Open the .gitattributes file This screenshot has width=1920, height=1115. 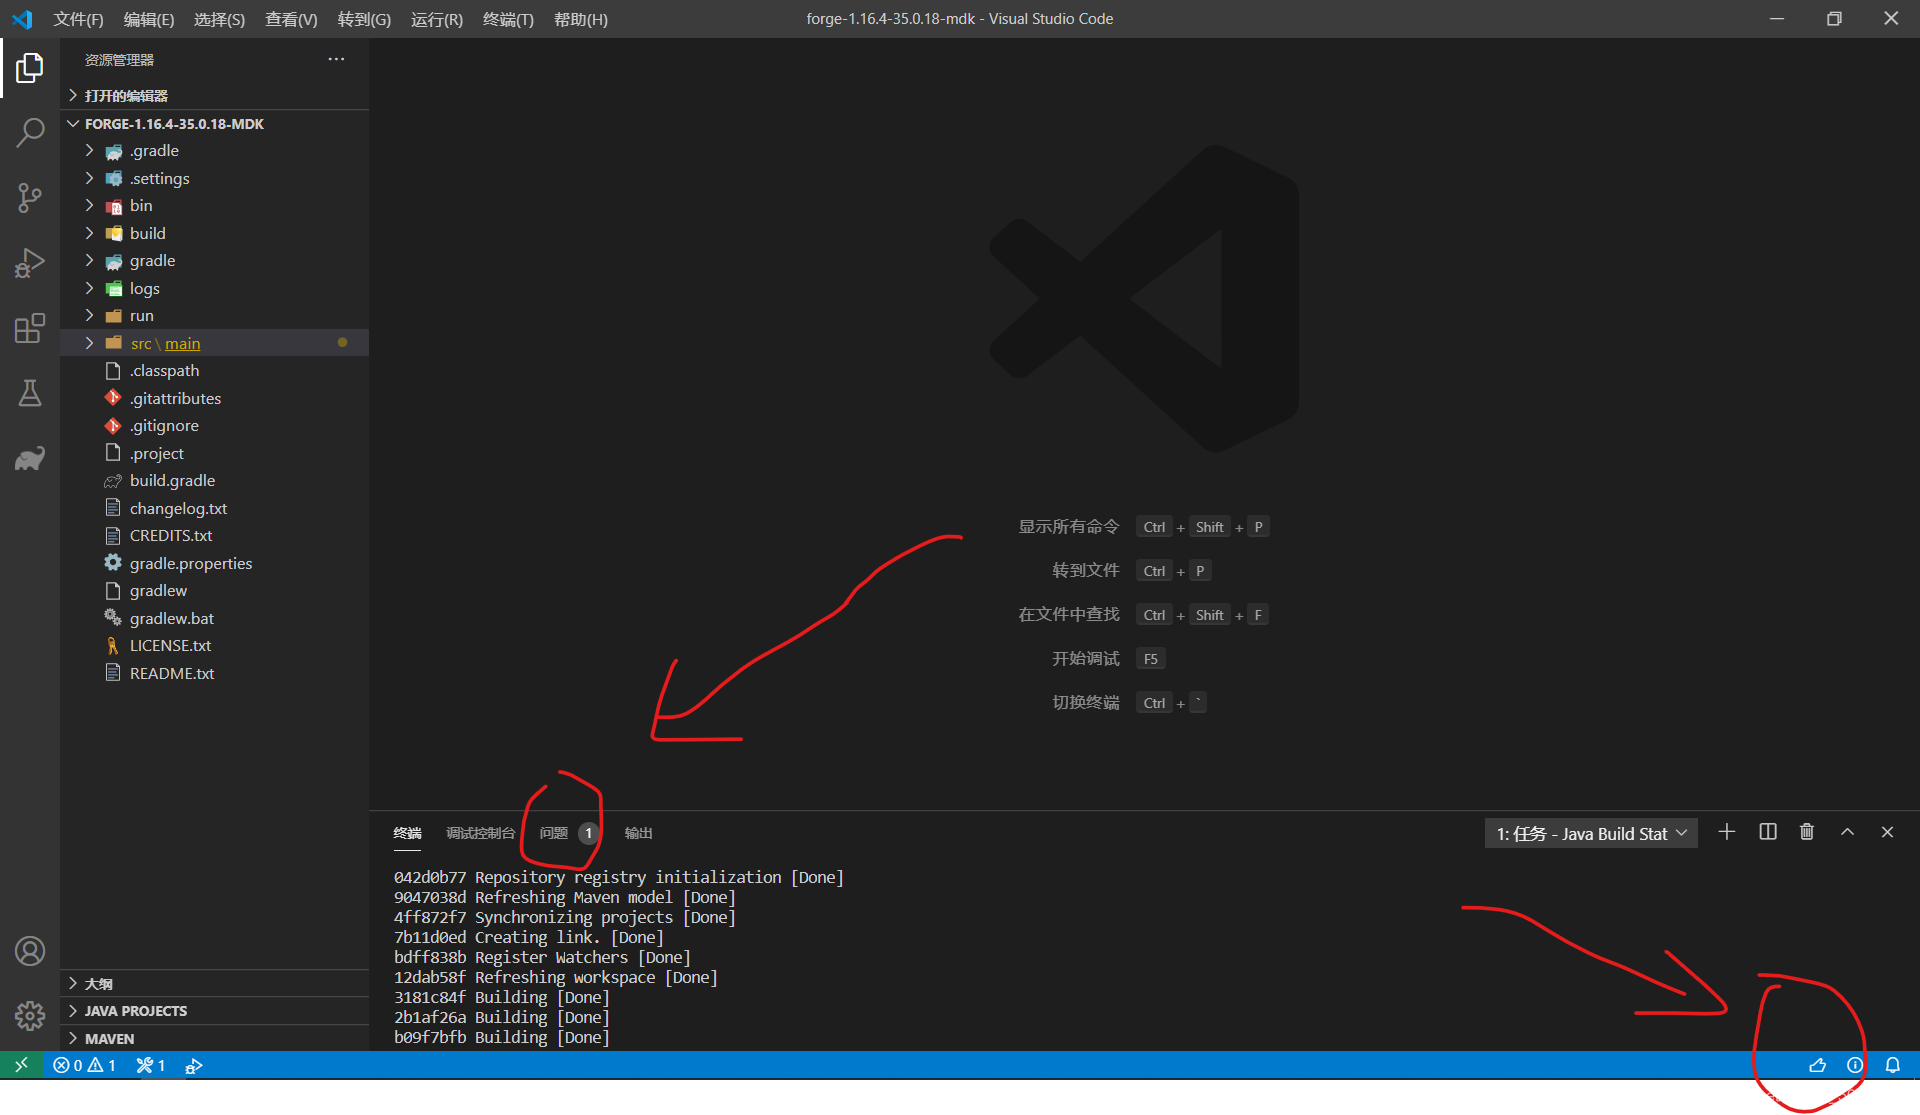(x=215, y=398)
